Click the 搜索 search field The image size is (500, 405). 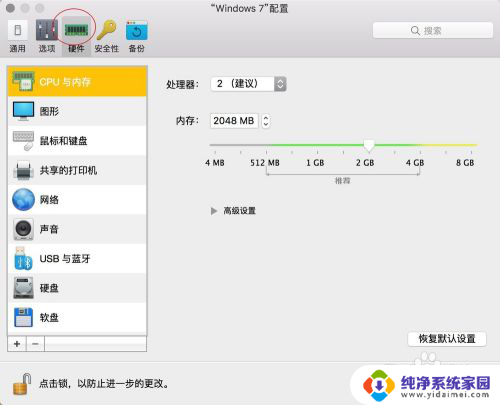433,31
